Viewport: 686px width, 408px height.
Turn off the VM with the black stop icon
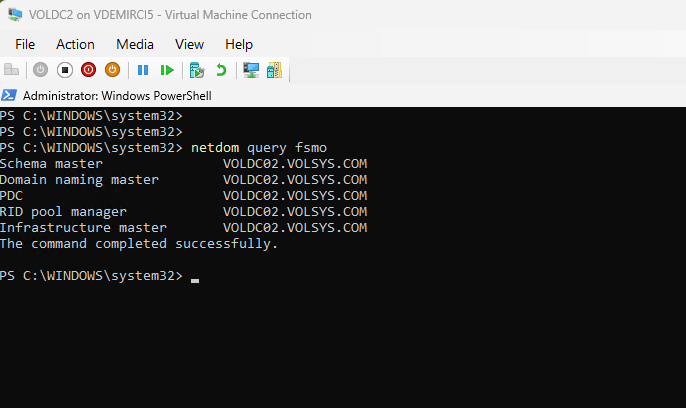(x=64, y=70)
